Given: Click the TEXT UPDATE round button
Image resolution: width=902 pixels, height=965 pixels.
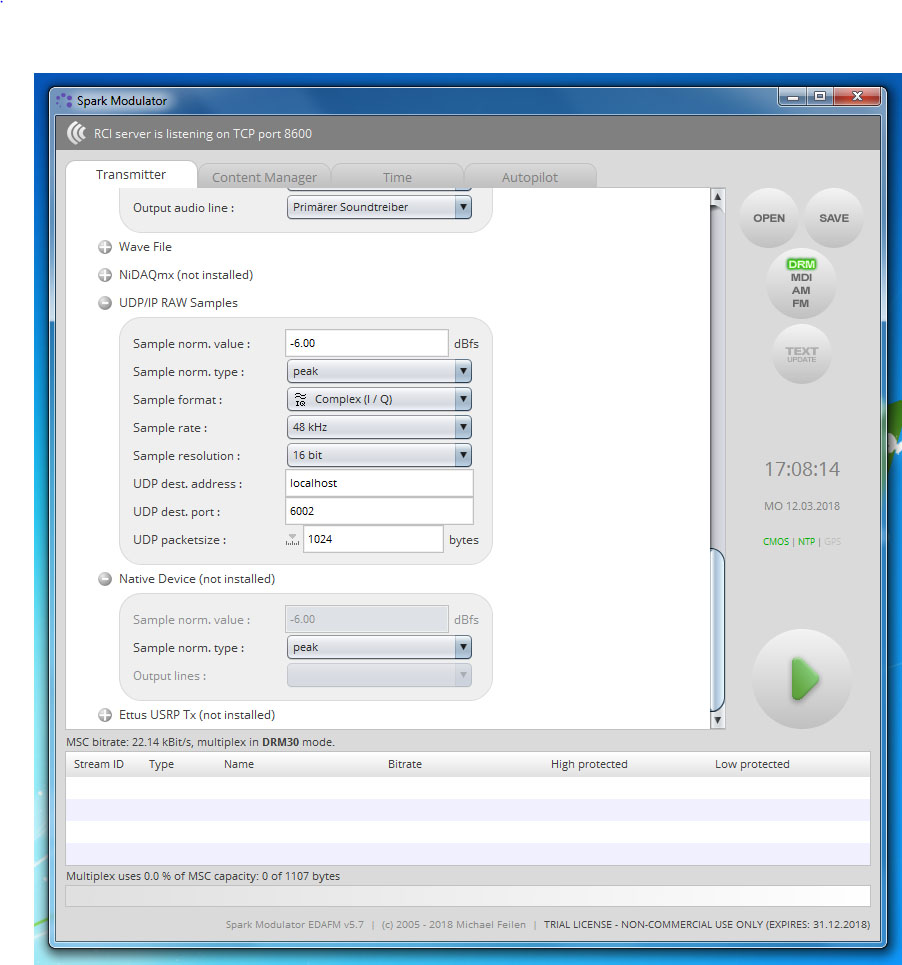Looking at the screenshot, I should point(801,354).
